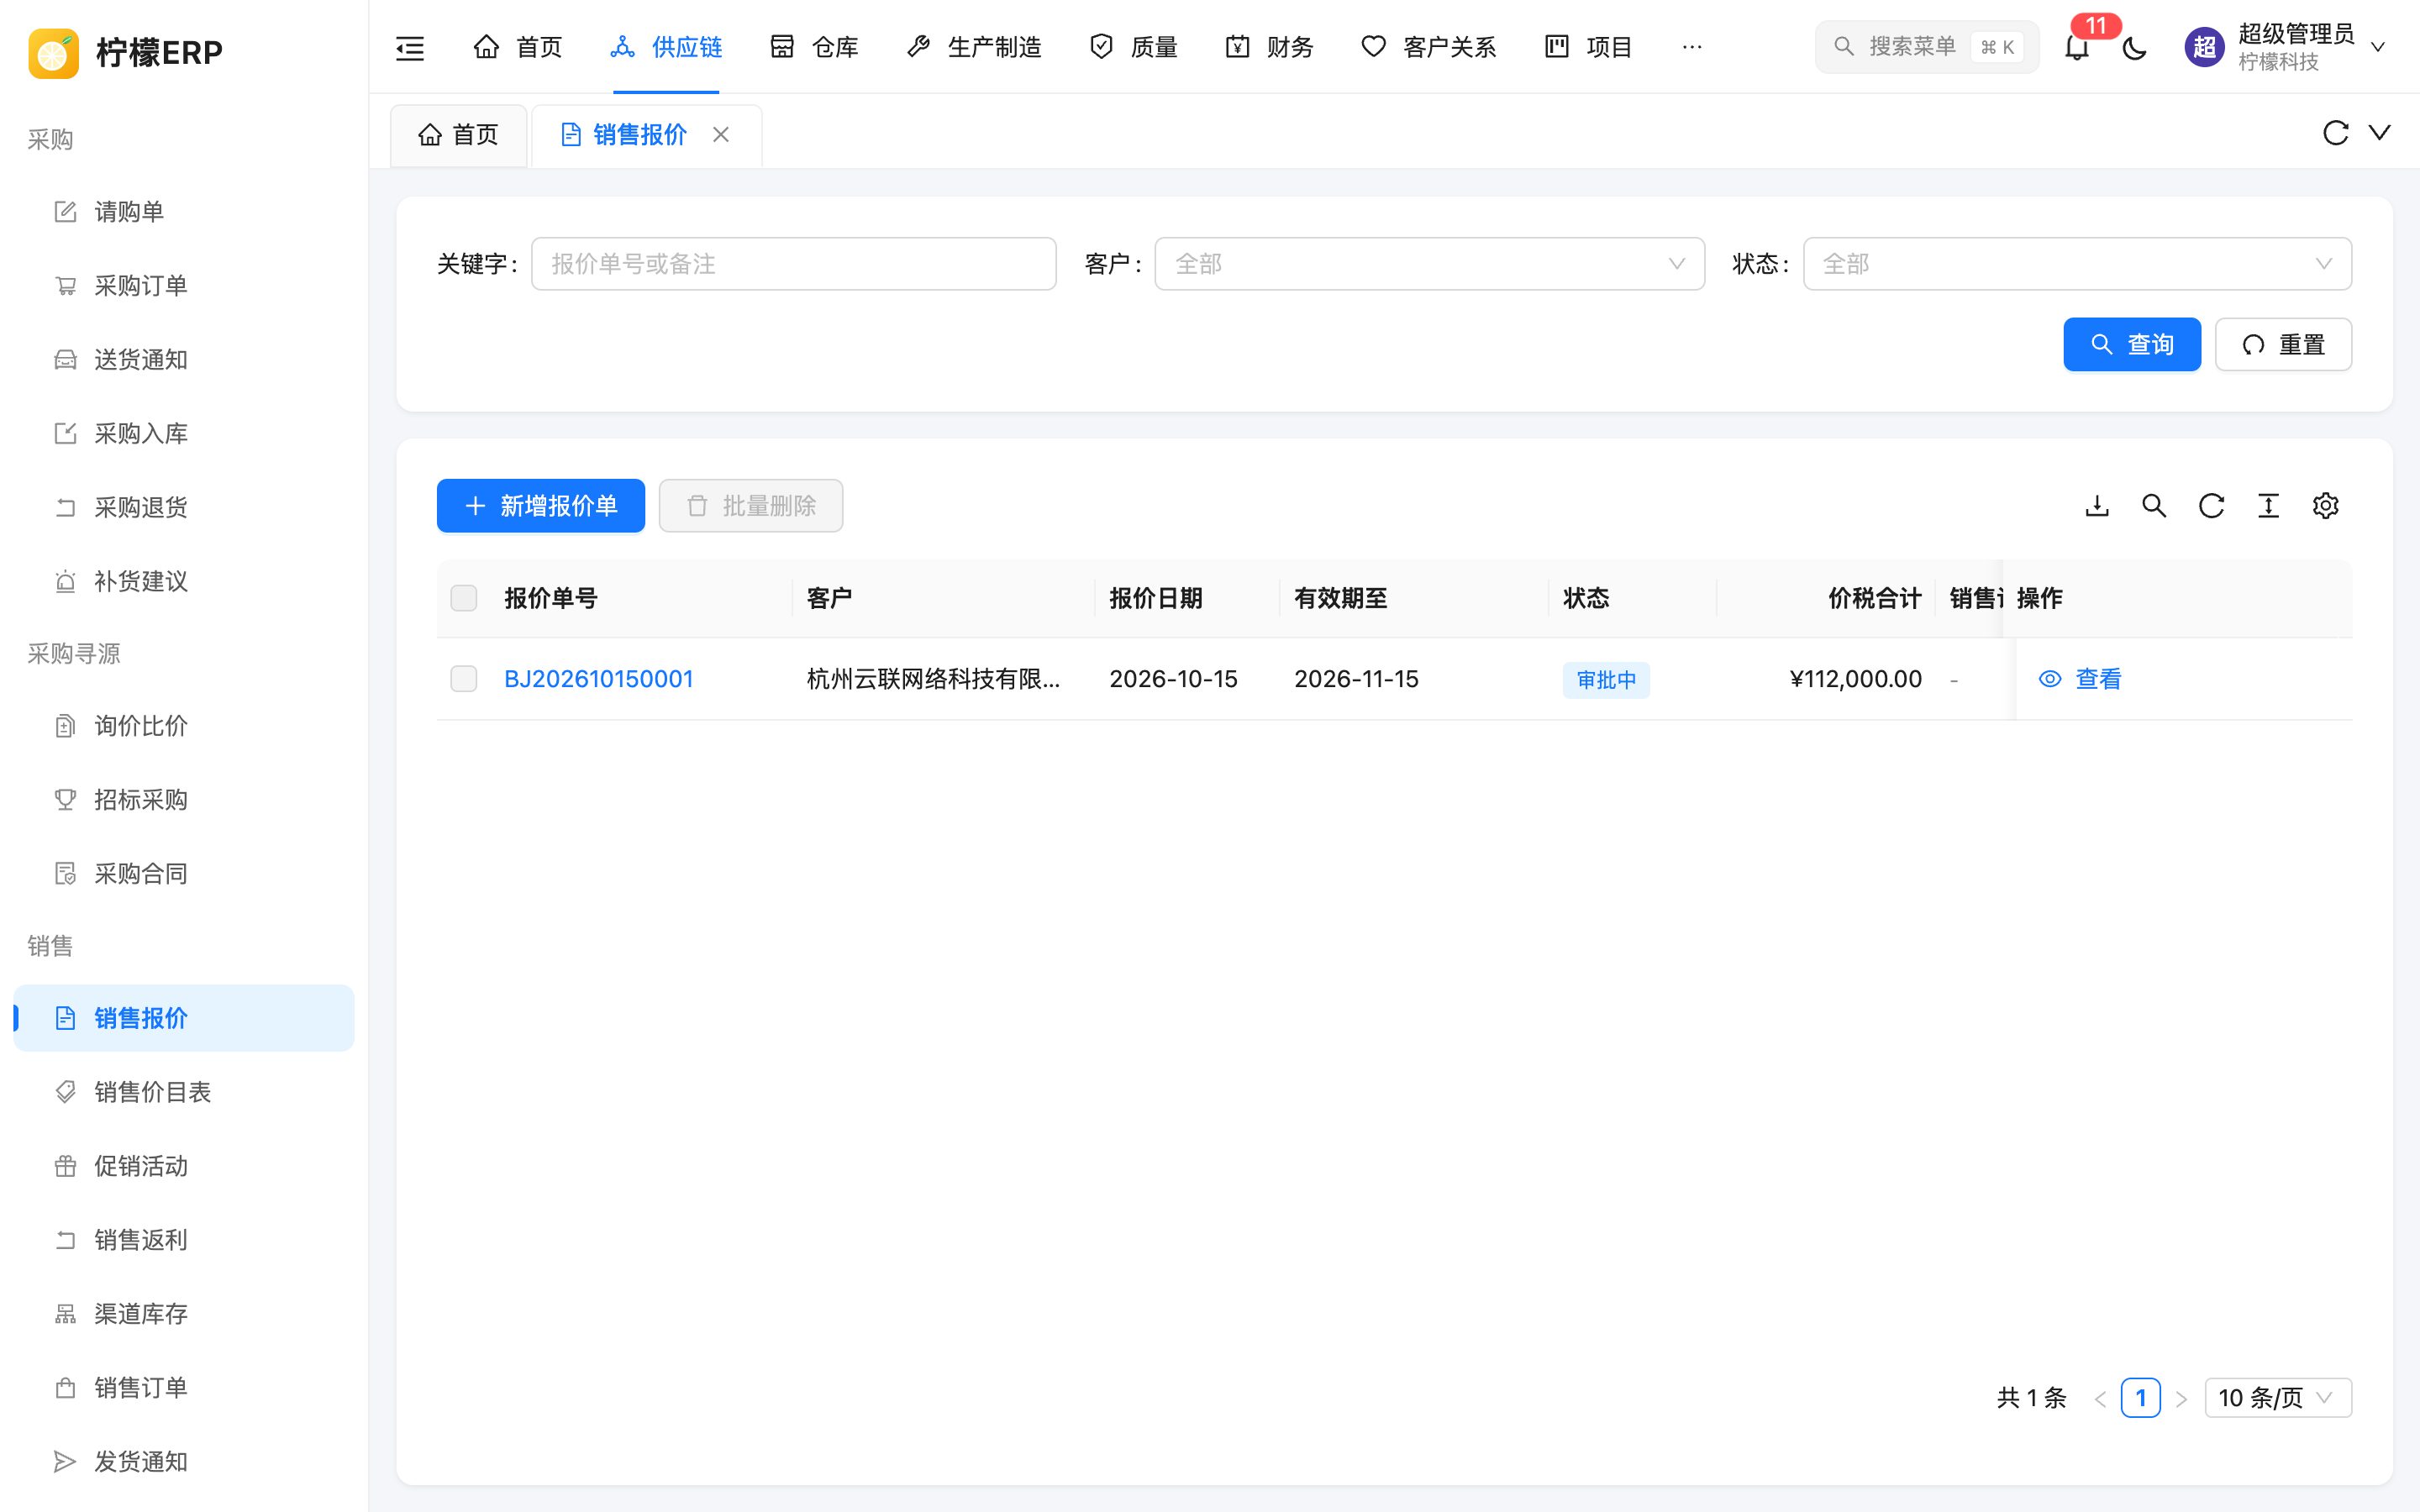Image resolution: width=2420 pixels, height=1512 pixels.
Task: Open the notifications bell
Action: point(2077,47)
